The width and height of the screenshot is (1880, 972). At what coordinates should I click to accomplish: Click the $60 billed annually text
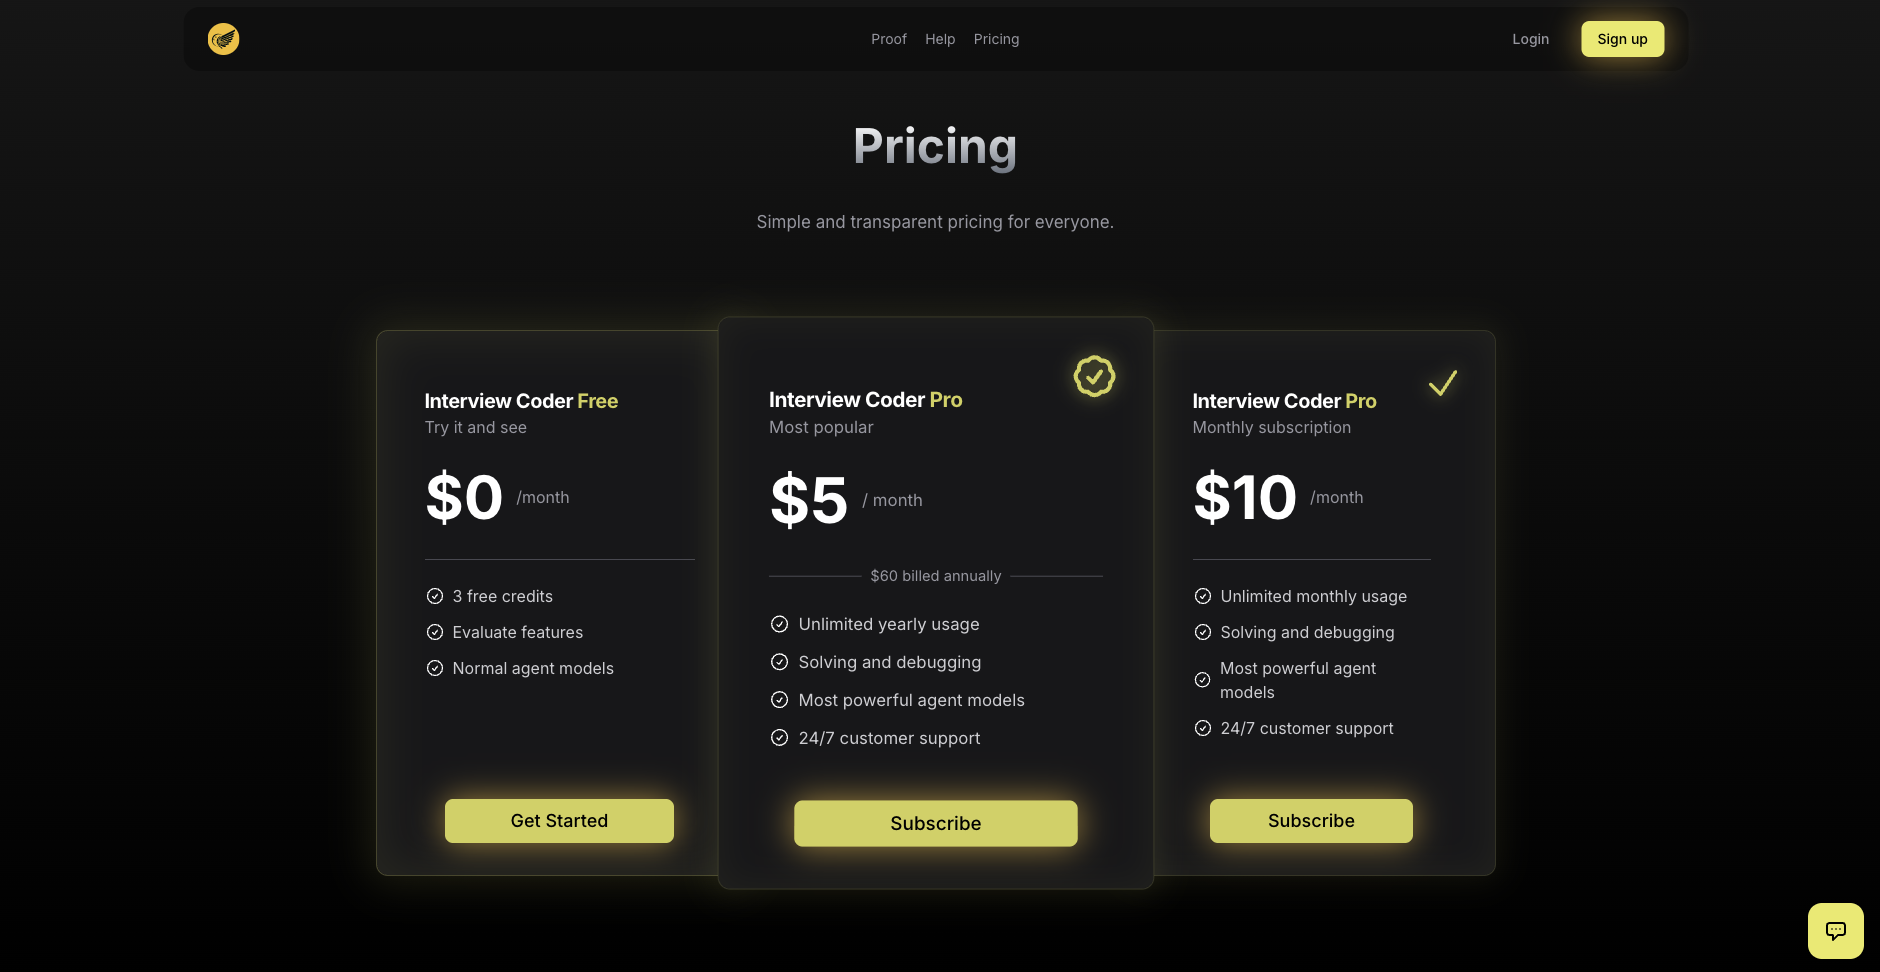(935, 576)
